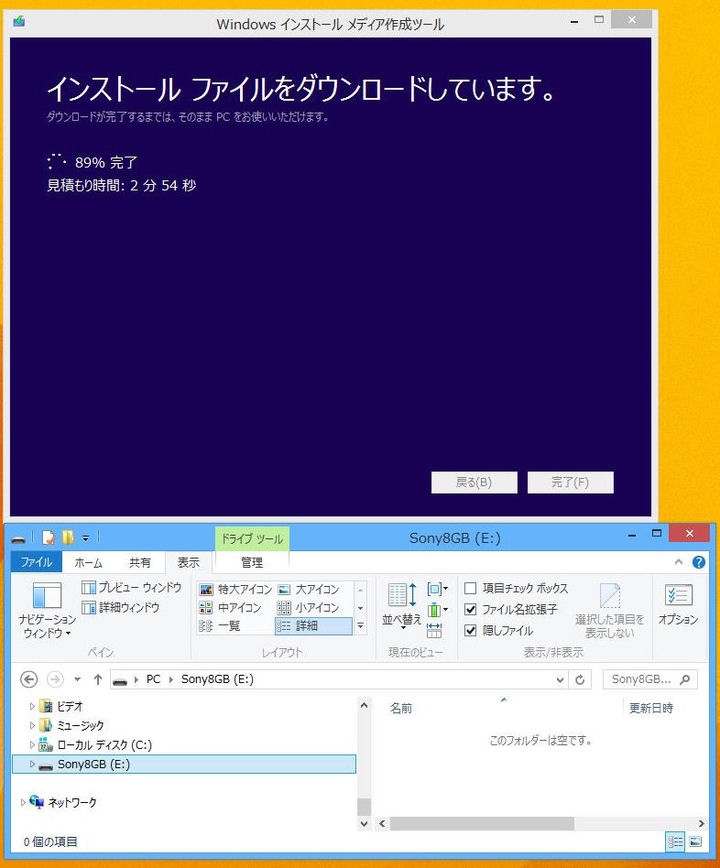The height and width of the screenshot is (868, 720).
Task: Switch to large thumbnails view in status bar
Action: click(695, 842)
